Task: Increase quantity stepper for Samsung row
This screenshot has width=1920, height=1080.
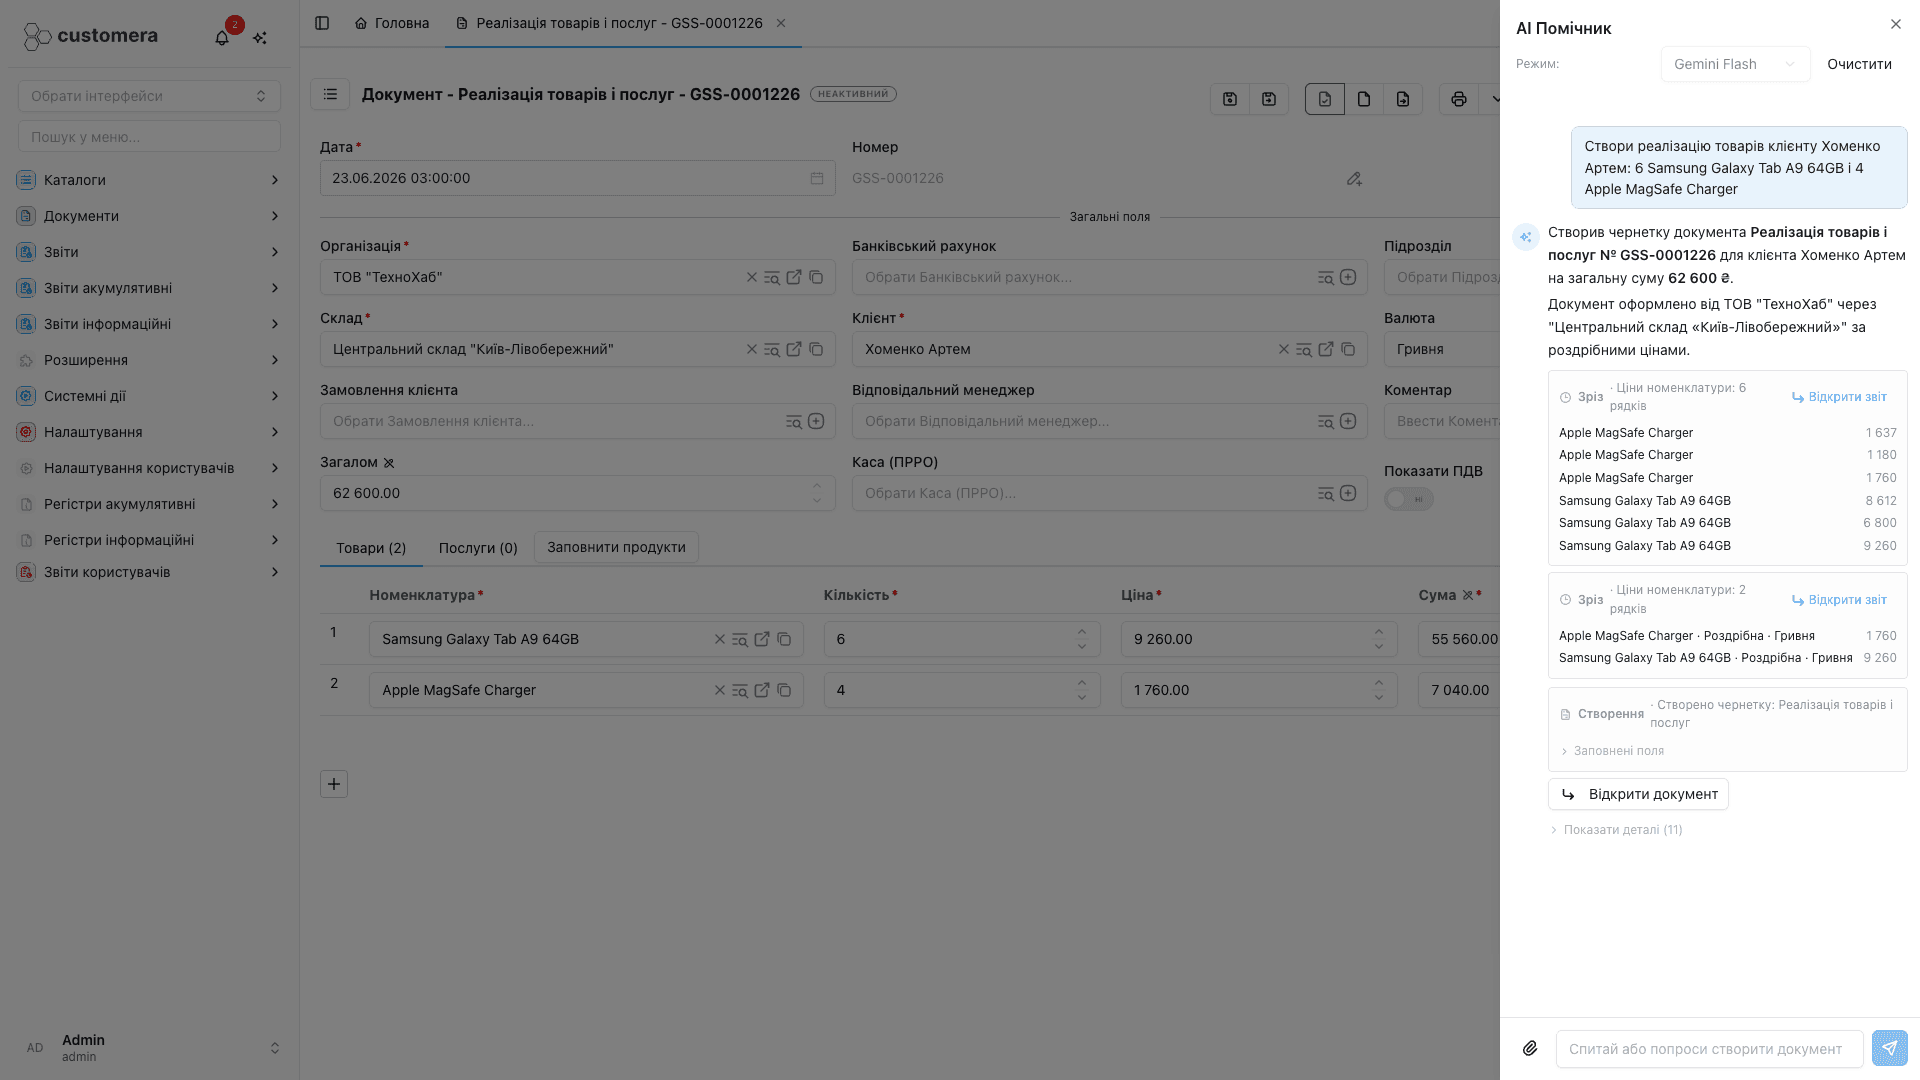Action: pyautogui.click(x=1082, y=632)
